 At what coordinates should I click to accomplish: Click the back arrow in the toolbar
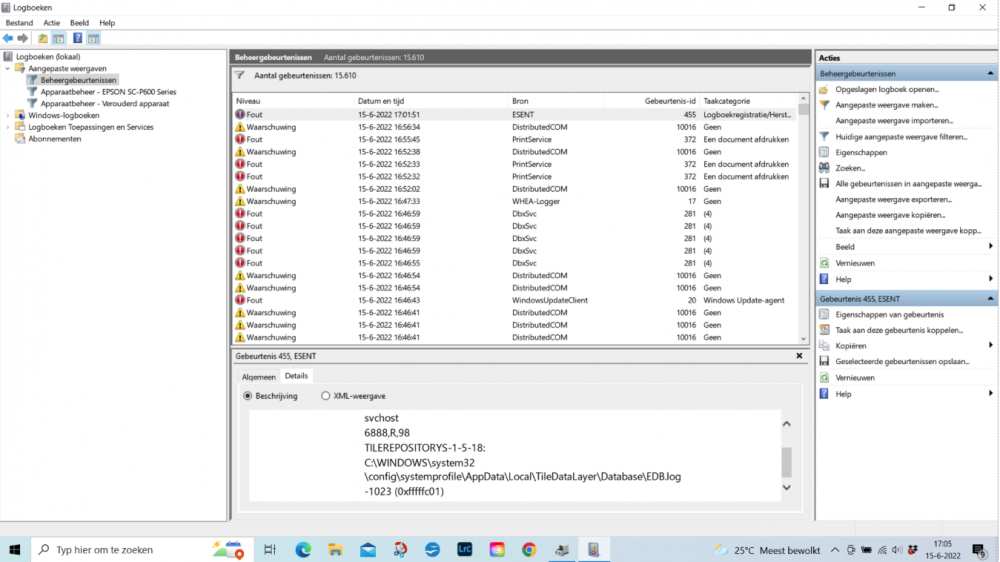point(8,38)
